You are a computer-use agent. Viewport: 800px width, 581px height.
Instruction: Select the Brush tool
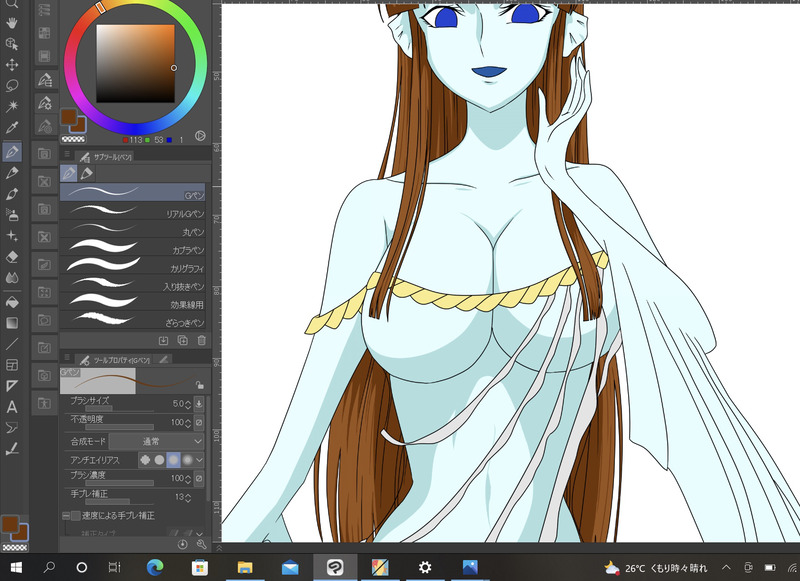[12, 194]
